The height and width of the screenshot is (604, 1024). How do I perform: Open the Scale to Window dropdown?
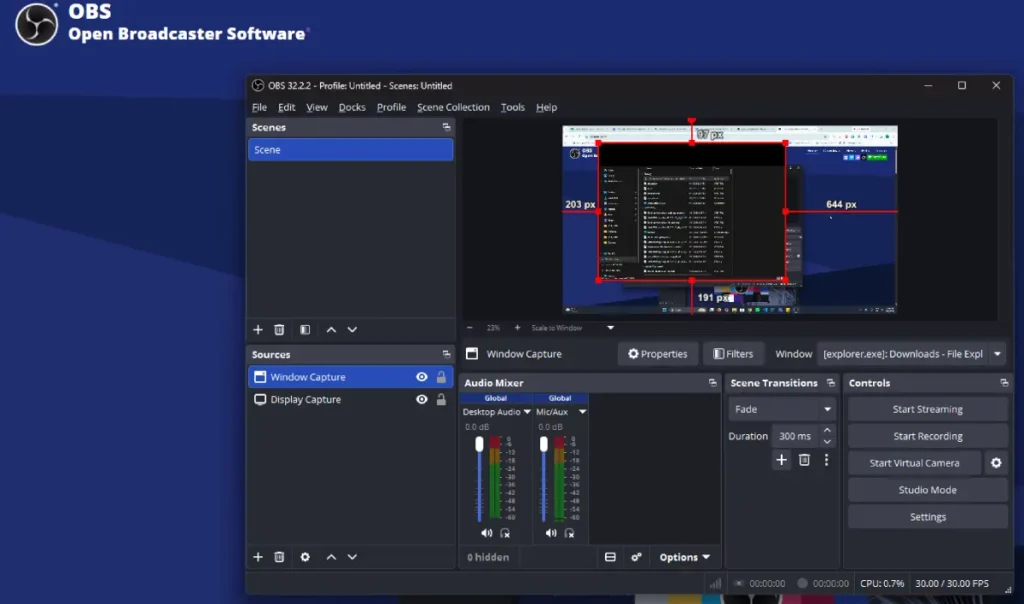[611, 328]
